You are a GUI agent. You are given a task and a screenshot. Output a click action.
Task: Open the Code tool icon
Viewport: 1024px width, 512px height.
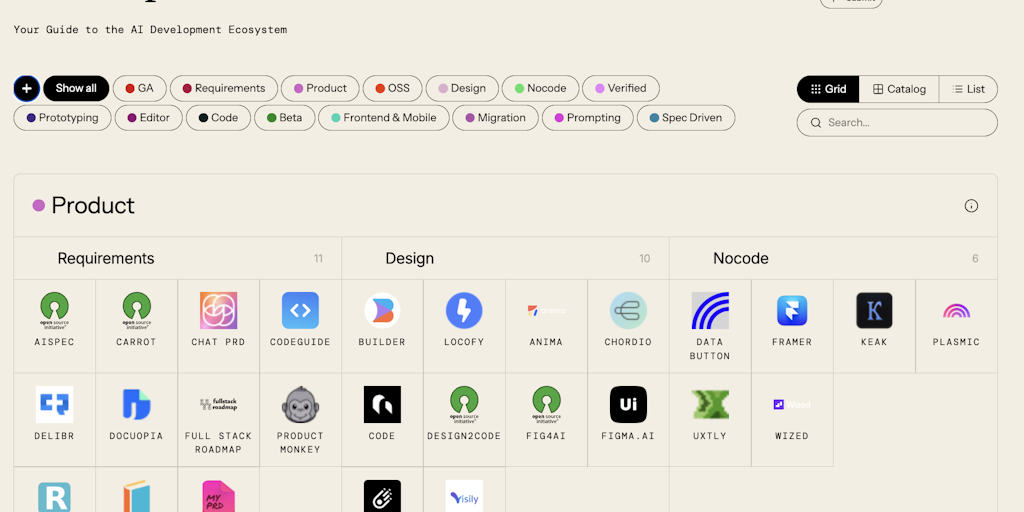382,404
